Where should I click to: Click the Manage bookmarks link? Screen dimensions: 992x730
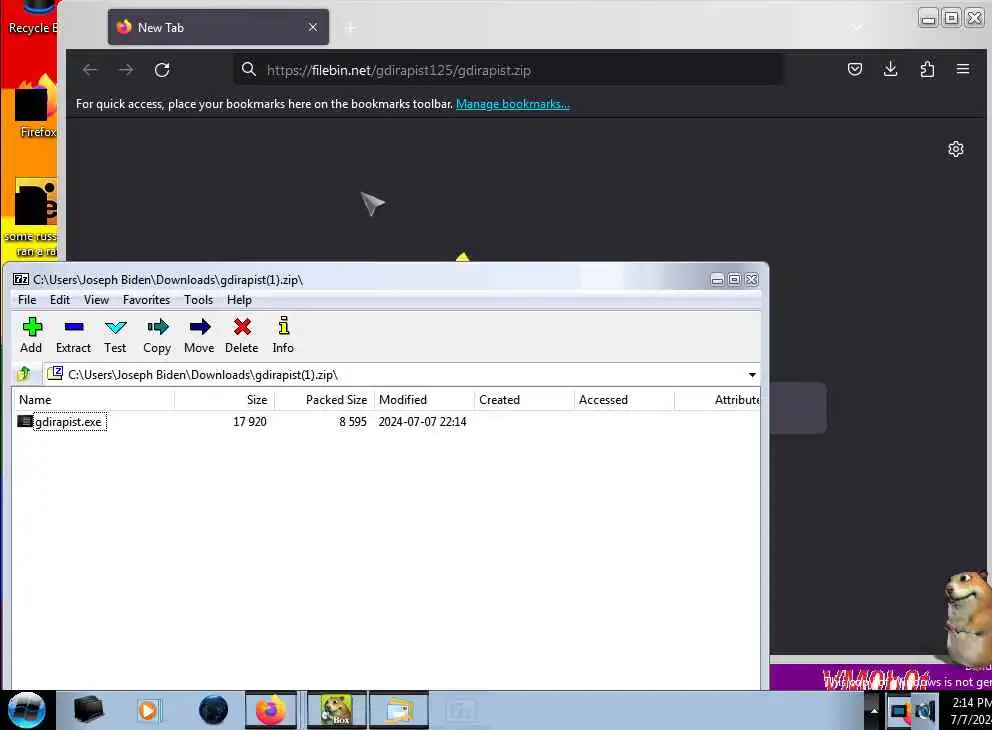pos(512,104)
